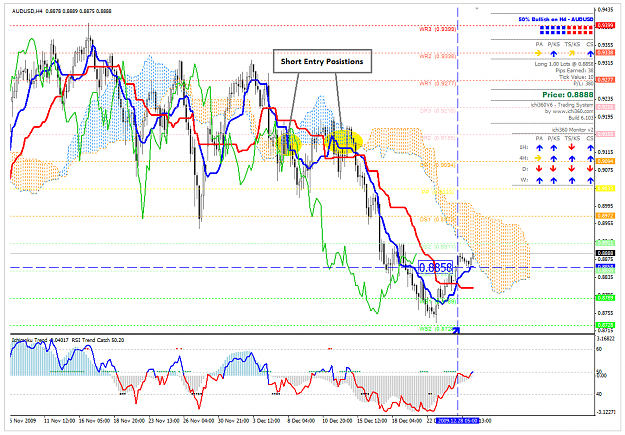Screen dimensions: 625x435
Task: Click the D row P/KS red down arrow
Action: [554, 169]
